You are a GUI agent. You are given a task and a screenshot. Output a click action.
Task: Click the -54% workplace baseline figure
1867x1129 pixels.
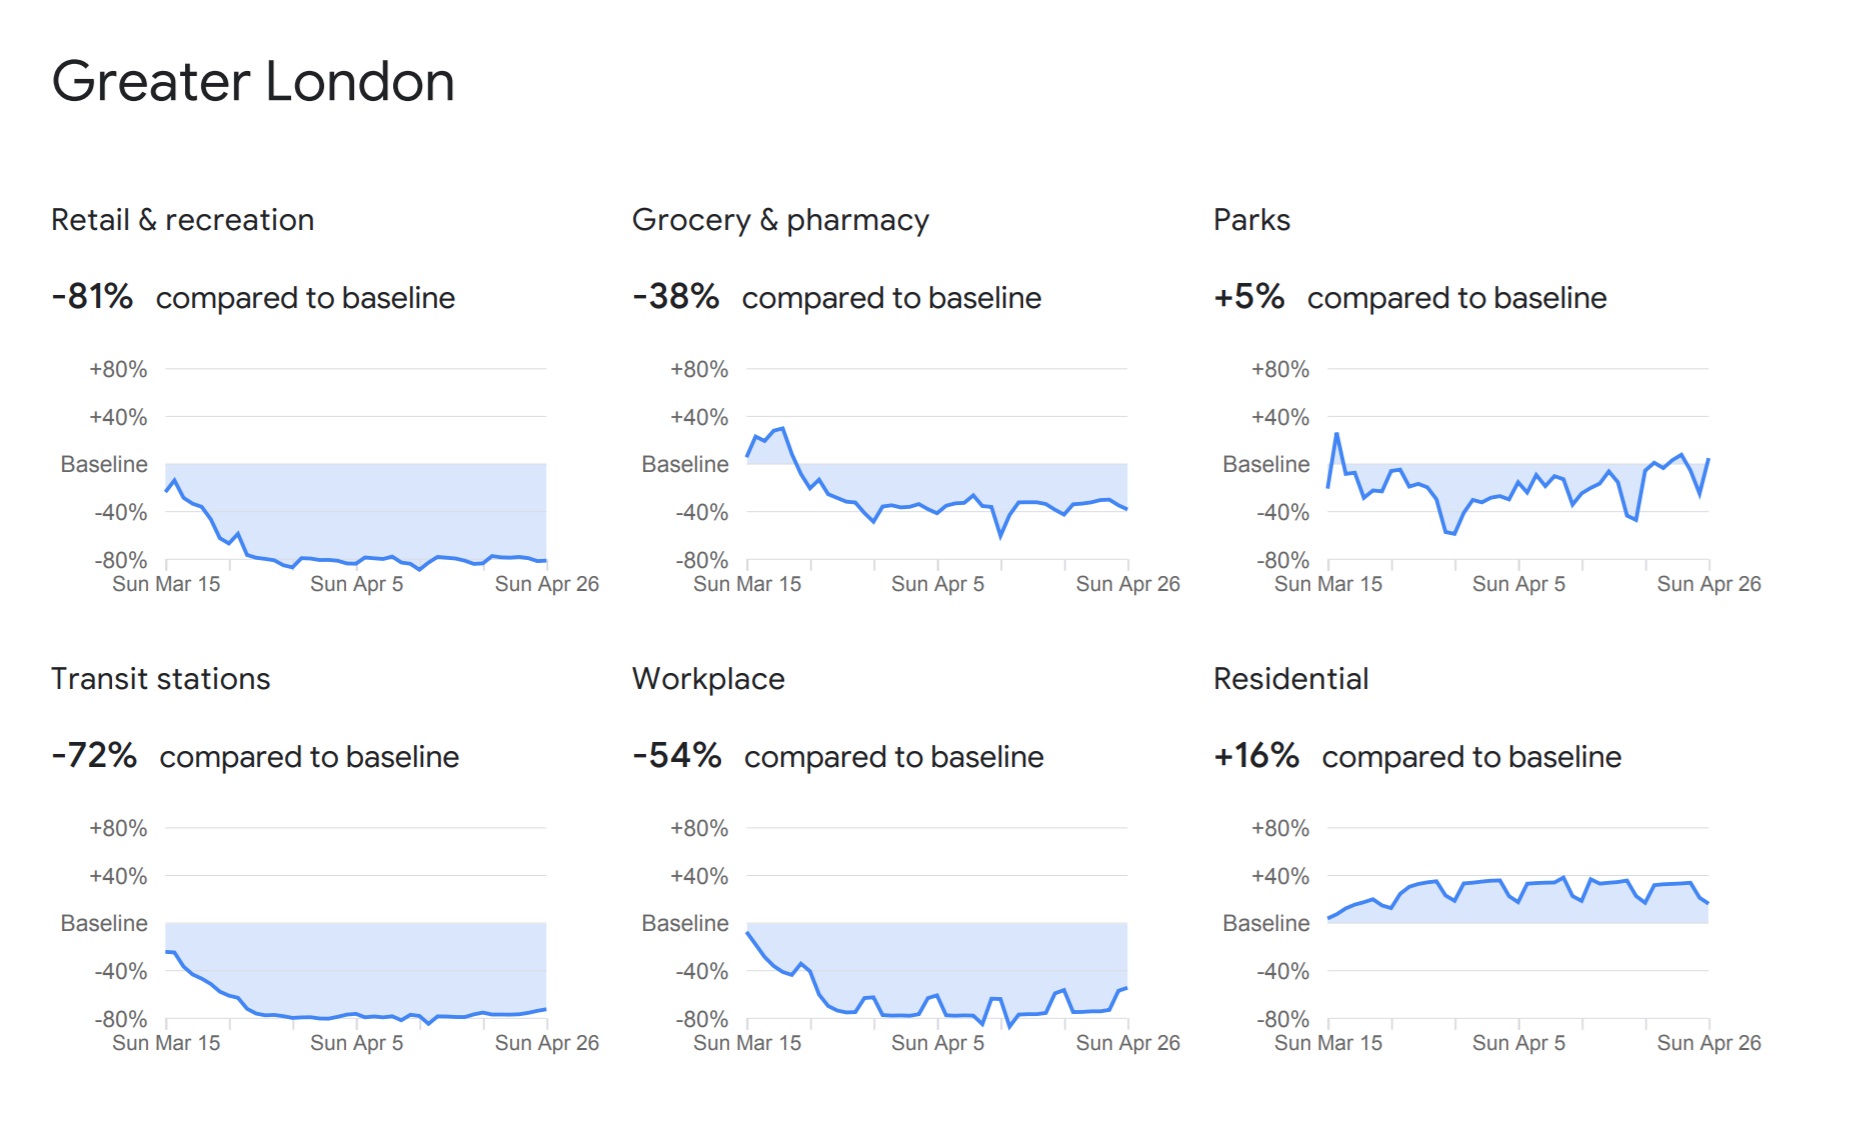[x=676, y=756]
